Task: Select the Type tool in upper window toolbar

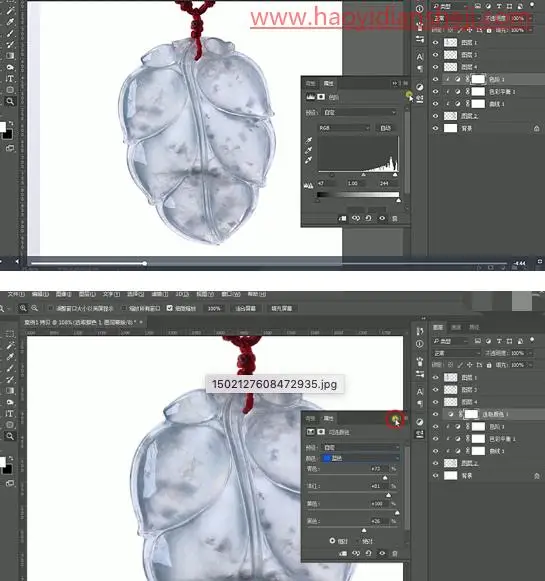Action: point(10,79)
